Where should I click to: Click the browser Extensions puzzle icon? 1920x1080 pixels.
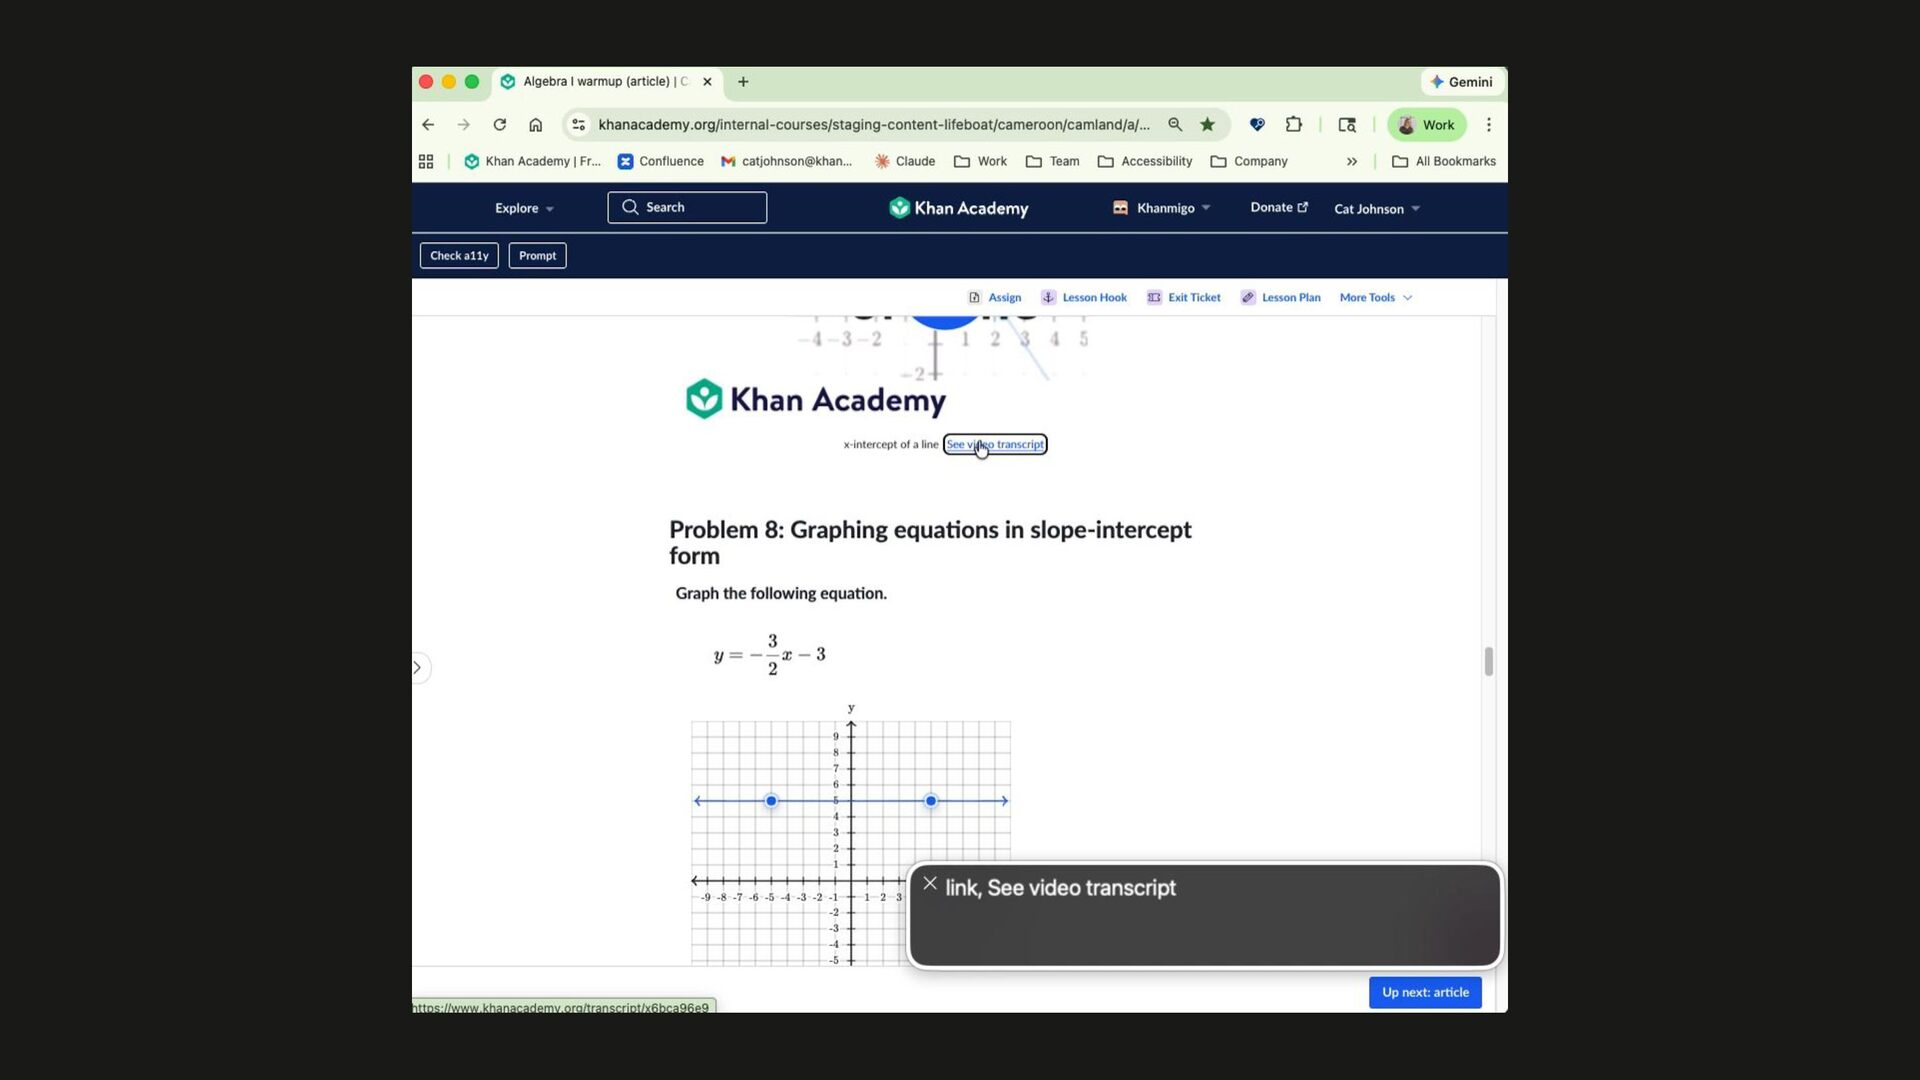coord(1293,125)
